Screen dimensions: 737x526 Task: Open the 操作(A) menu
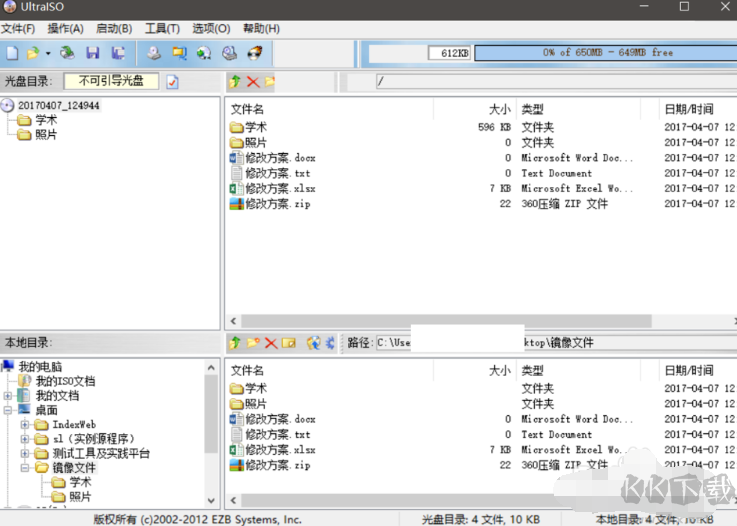coord(65,29)
